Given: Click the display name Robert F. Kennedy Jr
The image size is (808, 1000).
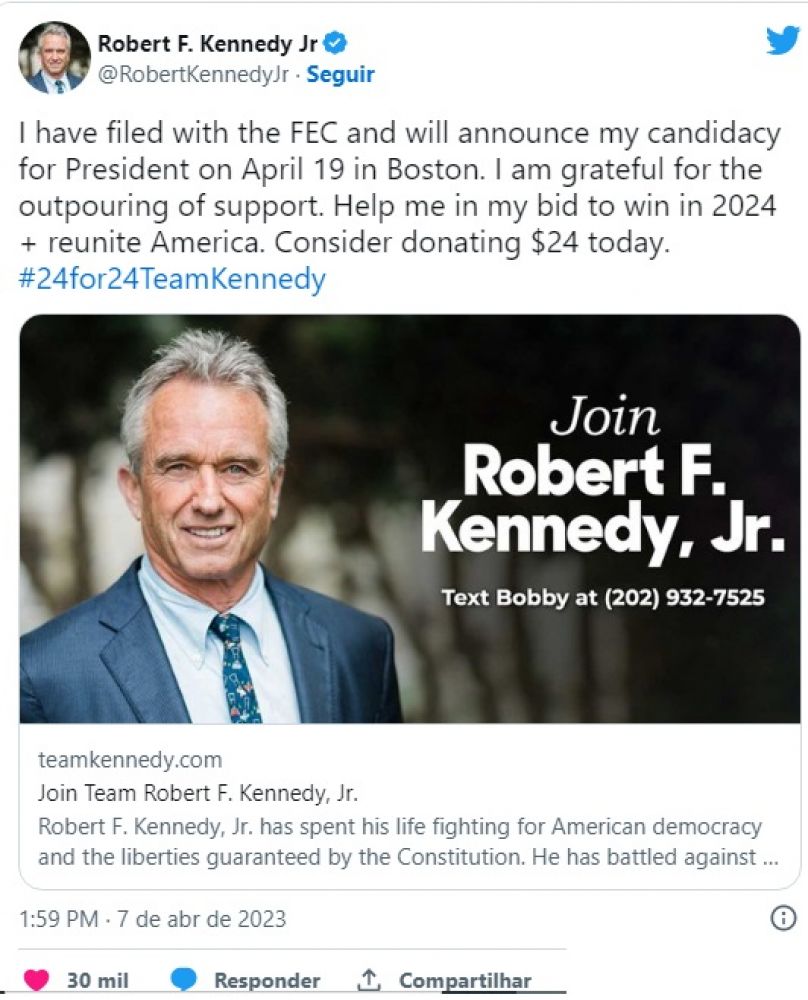Looking at the screenshot, I should tap(208, 43).
